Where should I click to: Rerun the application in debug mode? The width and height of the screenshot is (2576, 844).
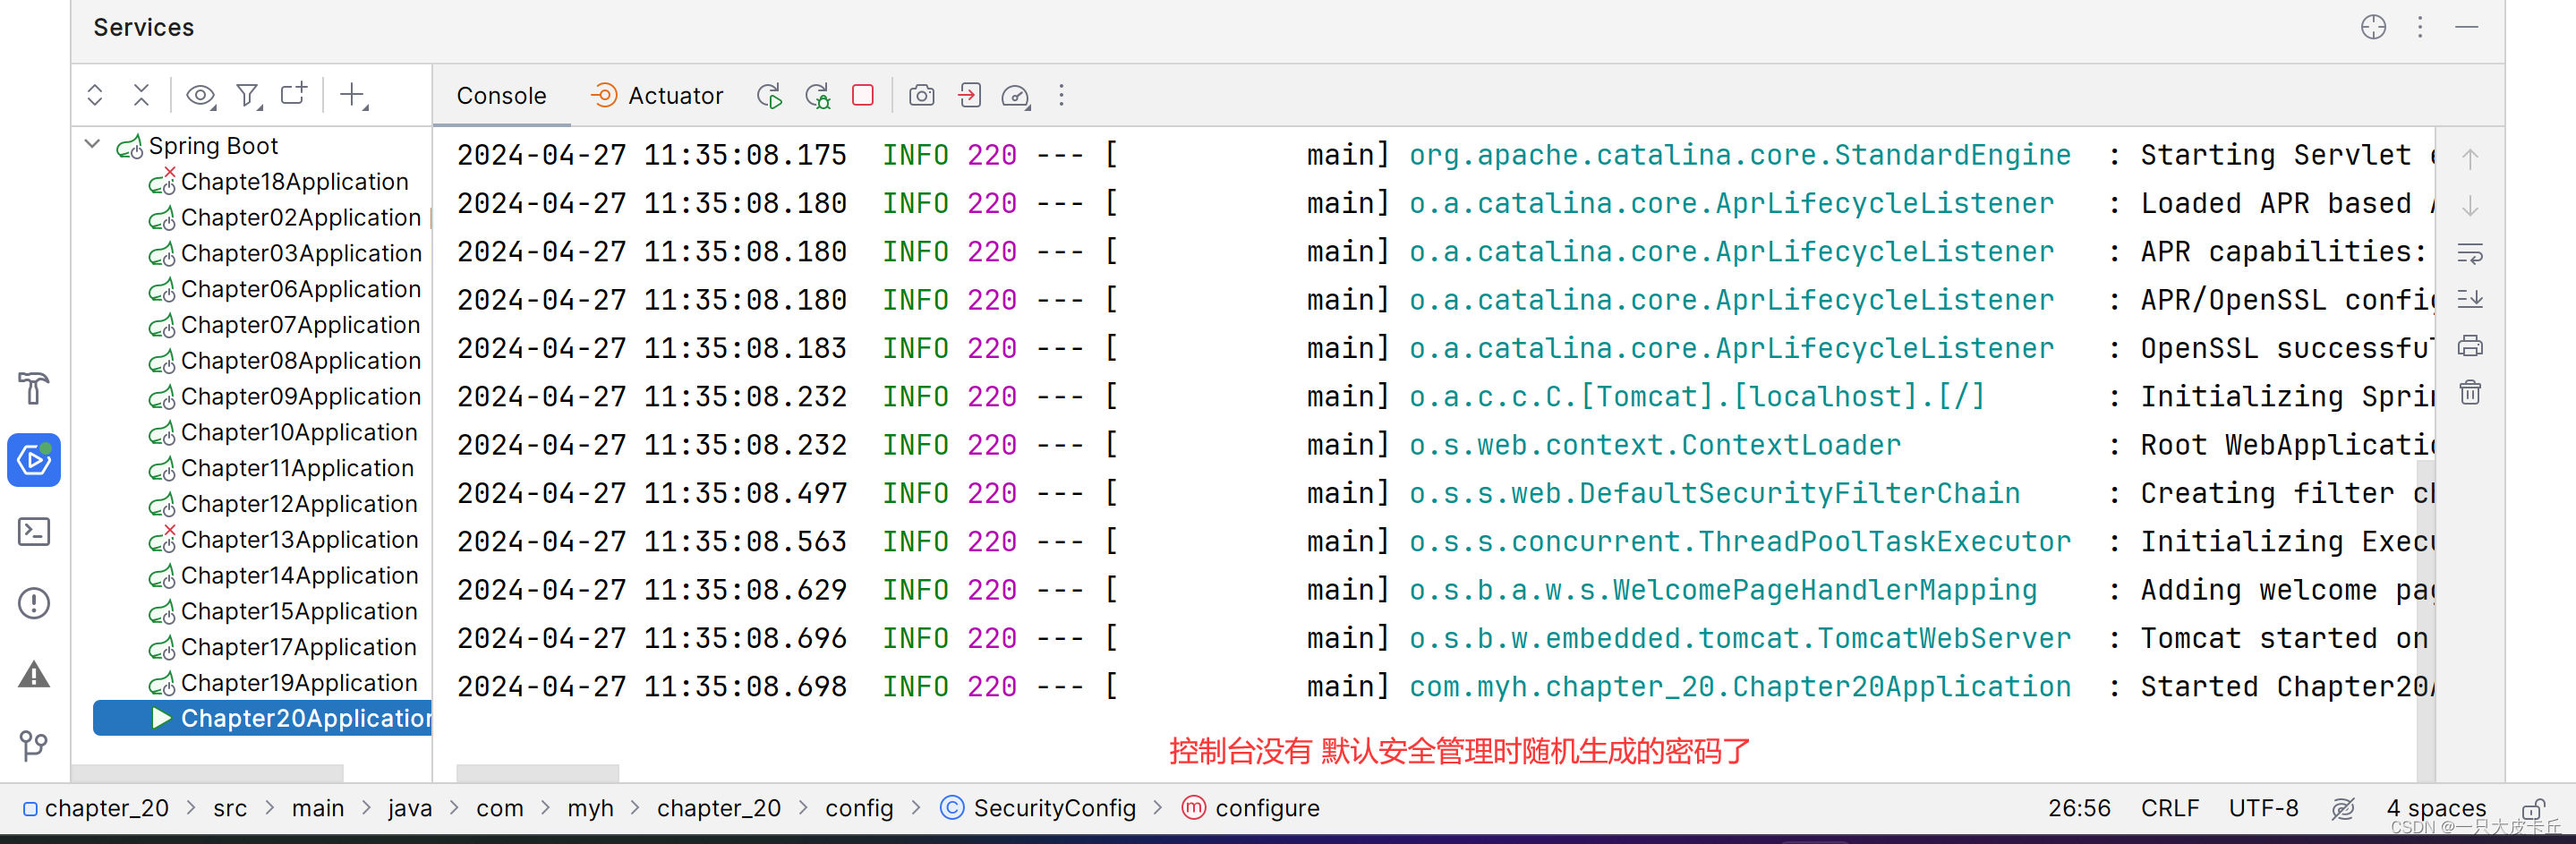pyautogui.click(x=818, y=96)
